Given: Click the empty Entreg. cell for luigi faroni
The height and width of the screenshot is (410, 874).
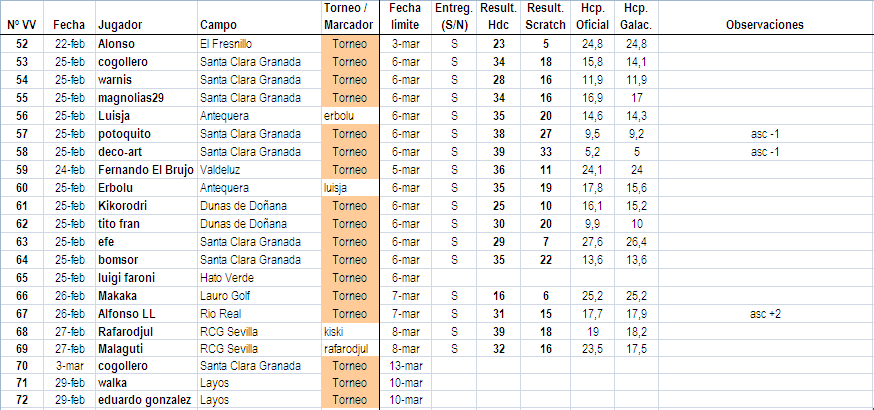Looking at the screenshot, I should [x=454, y=278].
